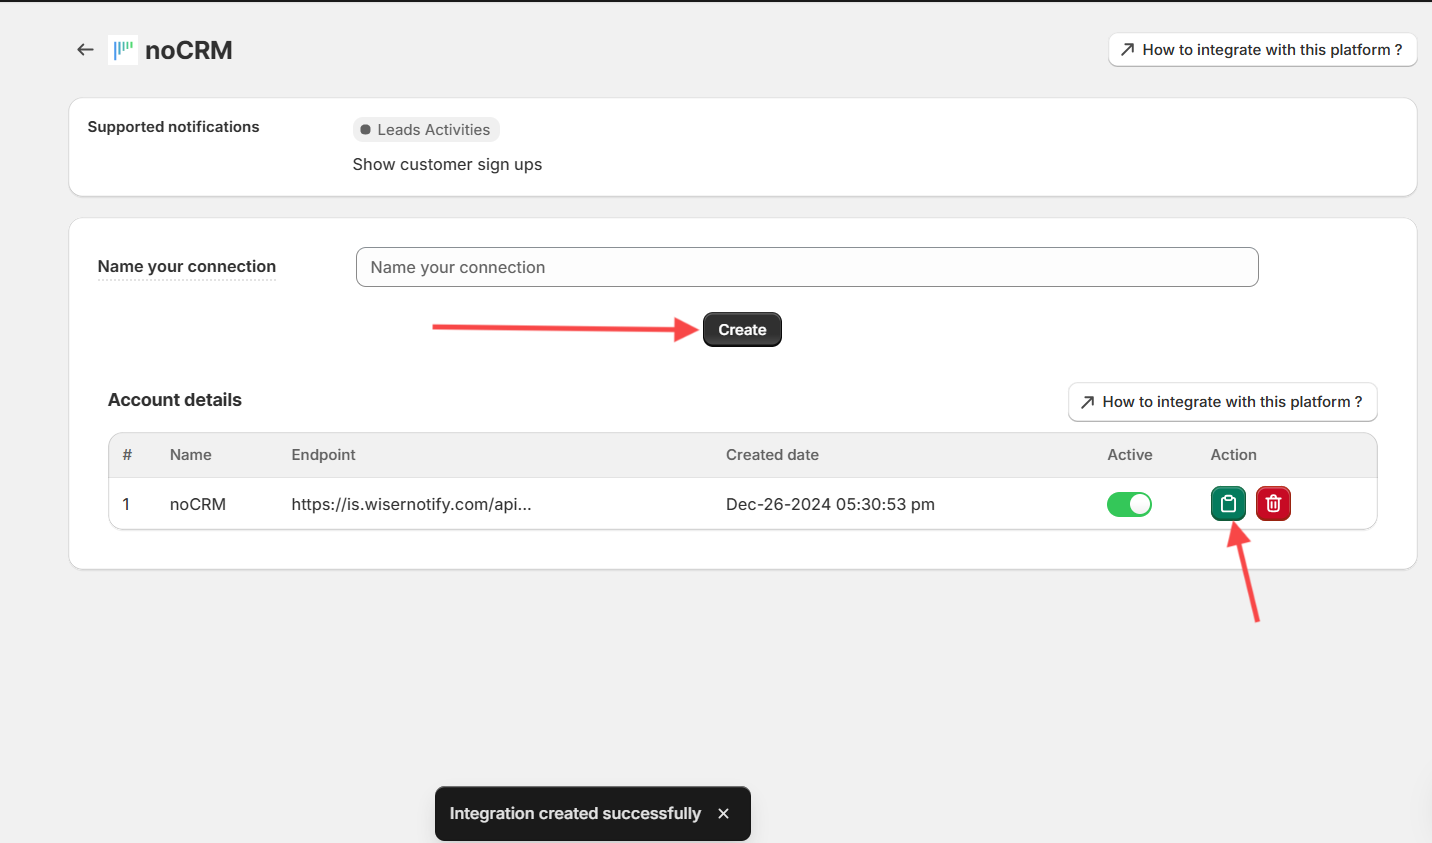Click the 'Name your connection' field label
Image resolution: width=1432 pixels, height=843 pixels.
click(x=187, y=267)
